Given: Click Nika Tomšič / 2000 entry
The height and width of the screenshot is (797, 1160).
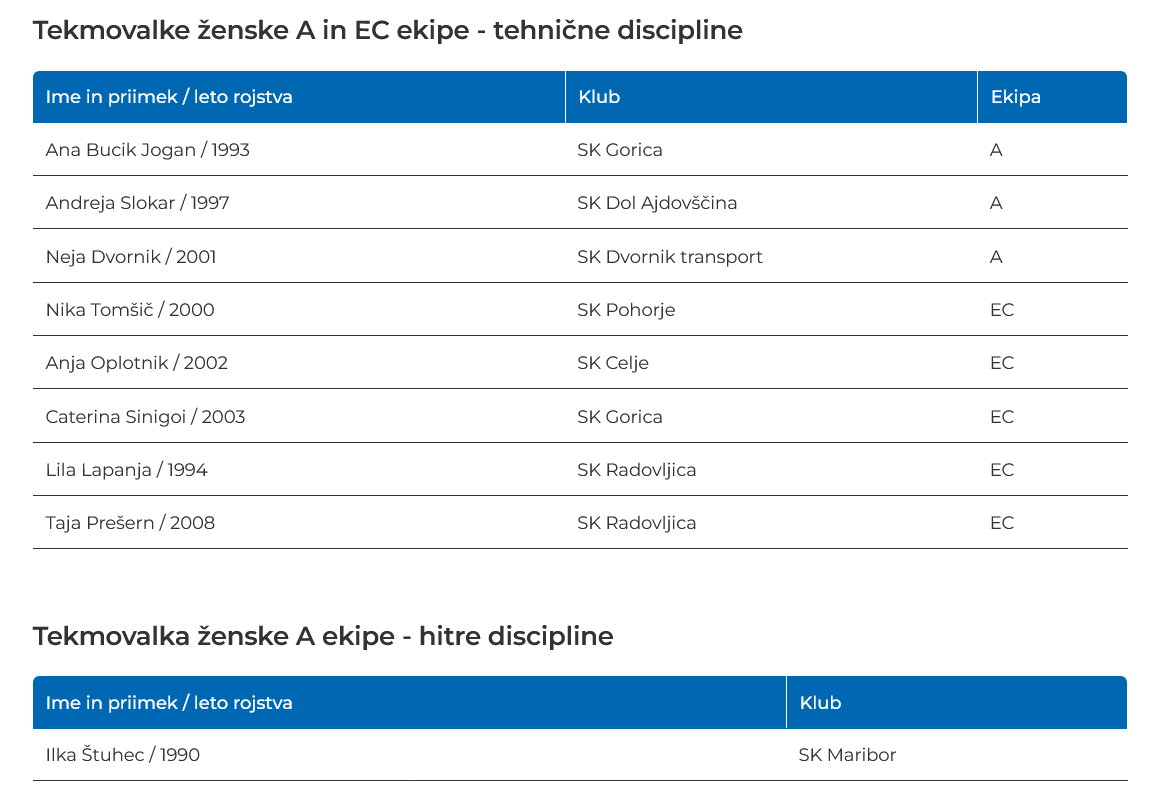Looking at the screenshot, I should click(130, 310).
